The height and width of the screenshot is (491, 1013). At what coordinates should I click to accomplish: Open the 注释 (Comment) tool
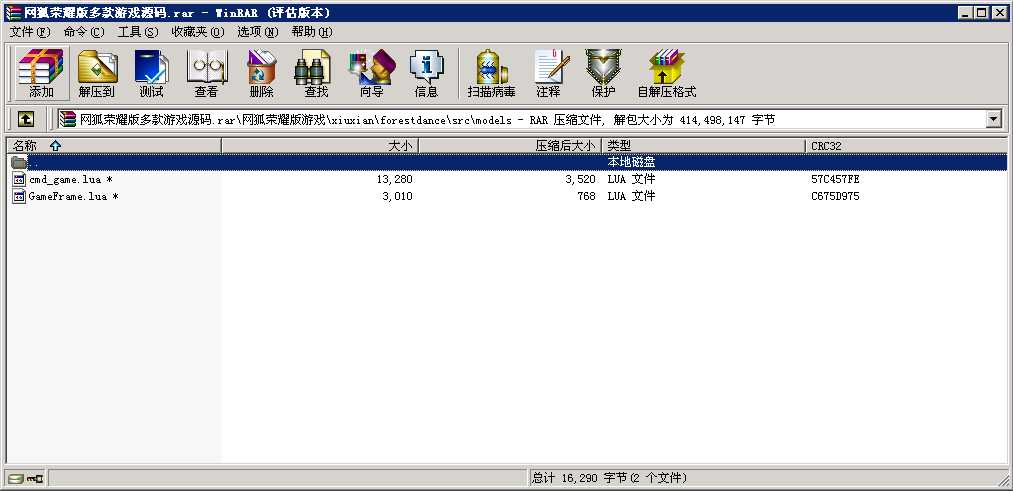pyautogui.click(x=549, y=73)
